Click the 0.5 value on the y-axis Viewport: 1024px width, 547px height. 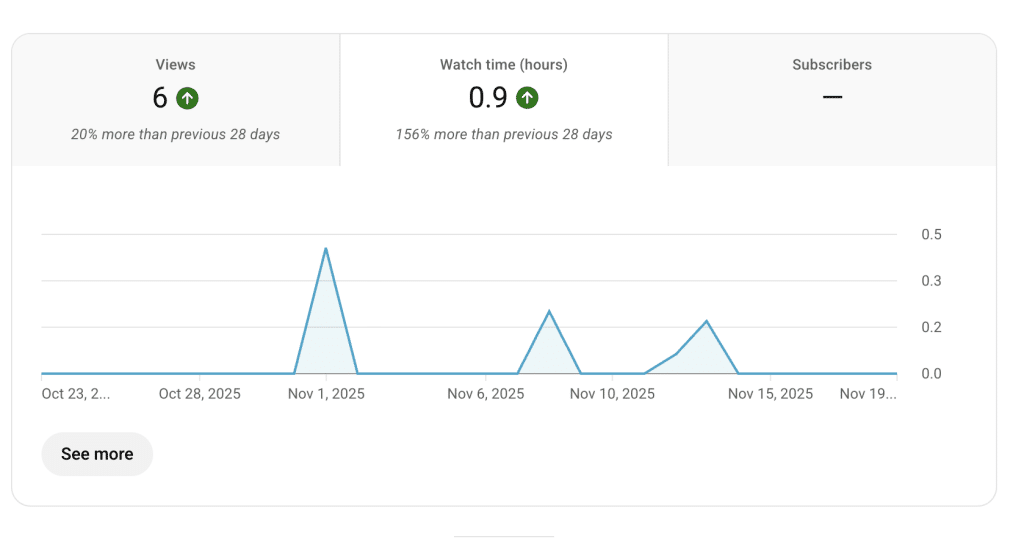[x=931, y=235]
